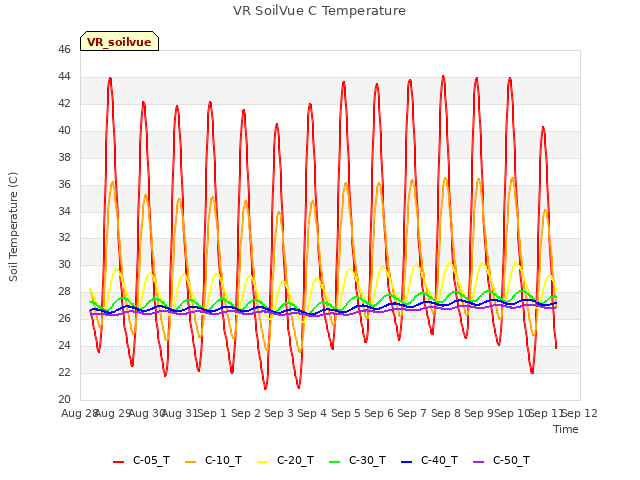Click the 40 y-axis tick label
640x480 pixels.
[x=64, y=131]
